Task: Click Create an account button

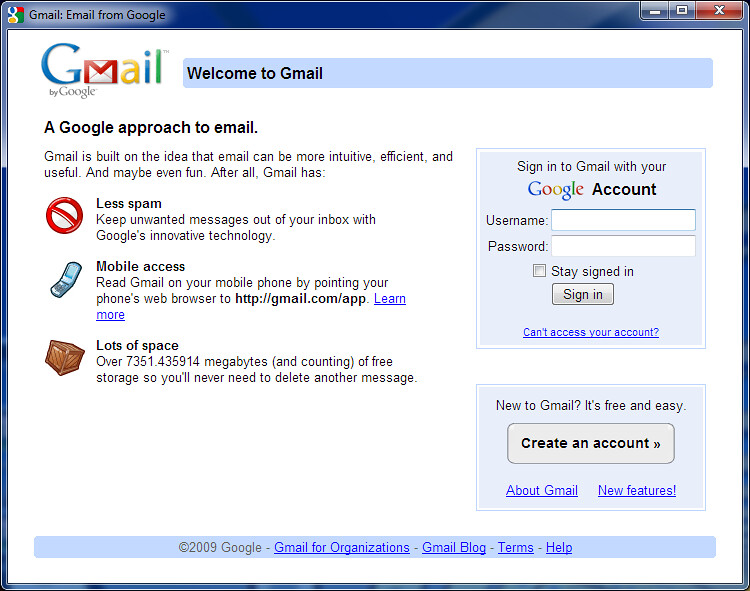Action: [x=591, y=443]
